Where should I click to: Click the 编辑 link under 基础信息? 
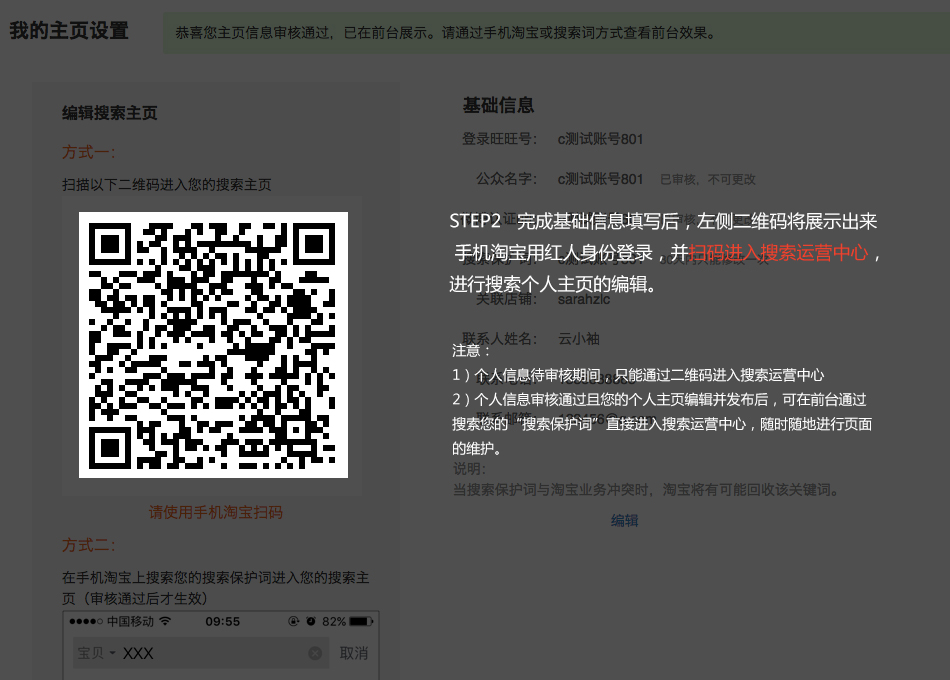[624, 521]
